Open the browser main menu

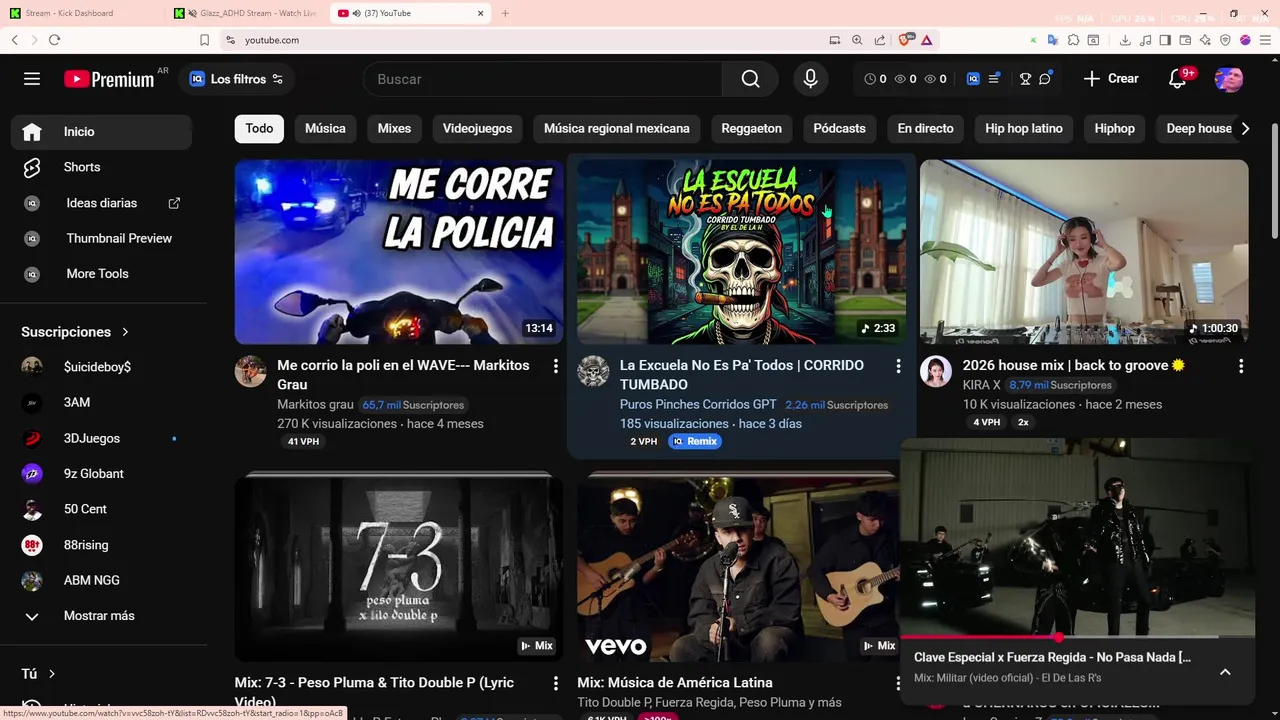(x=1265, y=40)
